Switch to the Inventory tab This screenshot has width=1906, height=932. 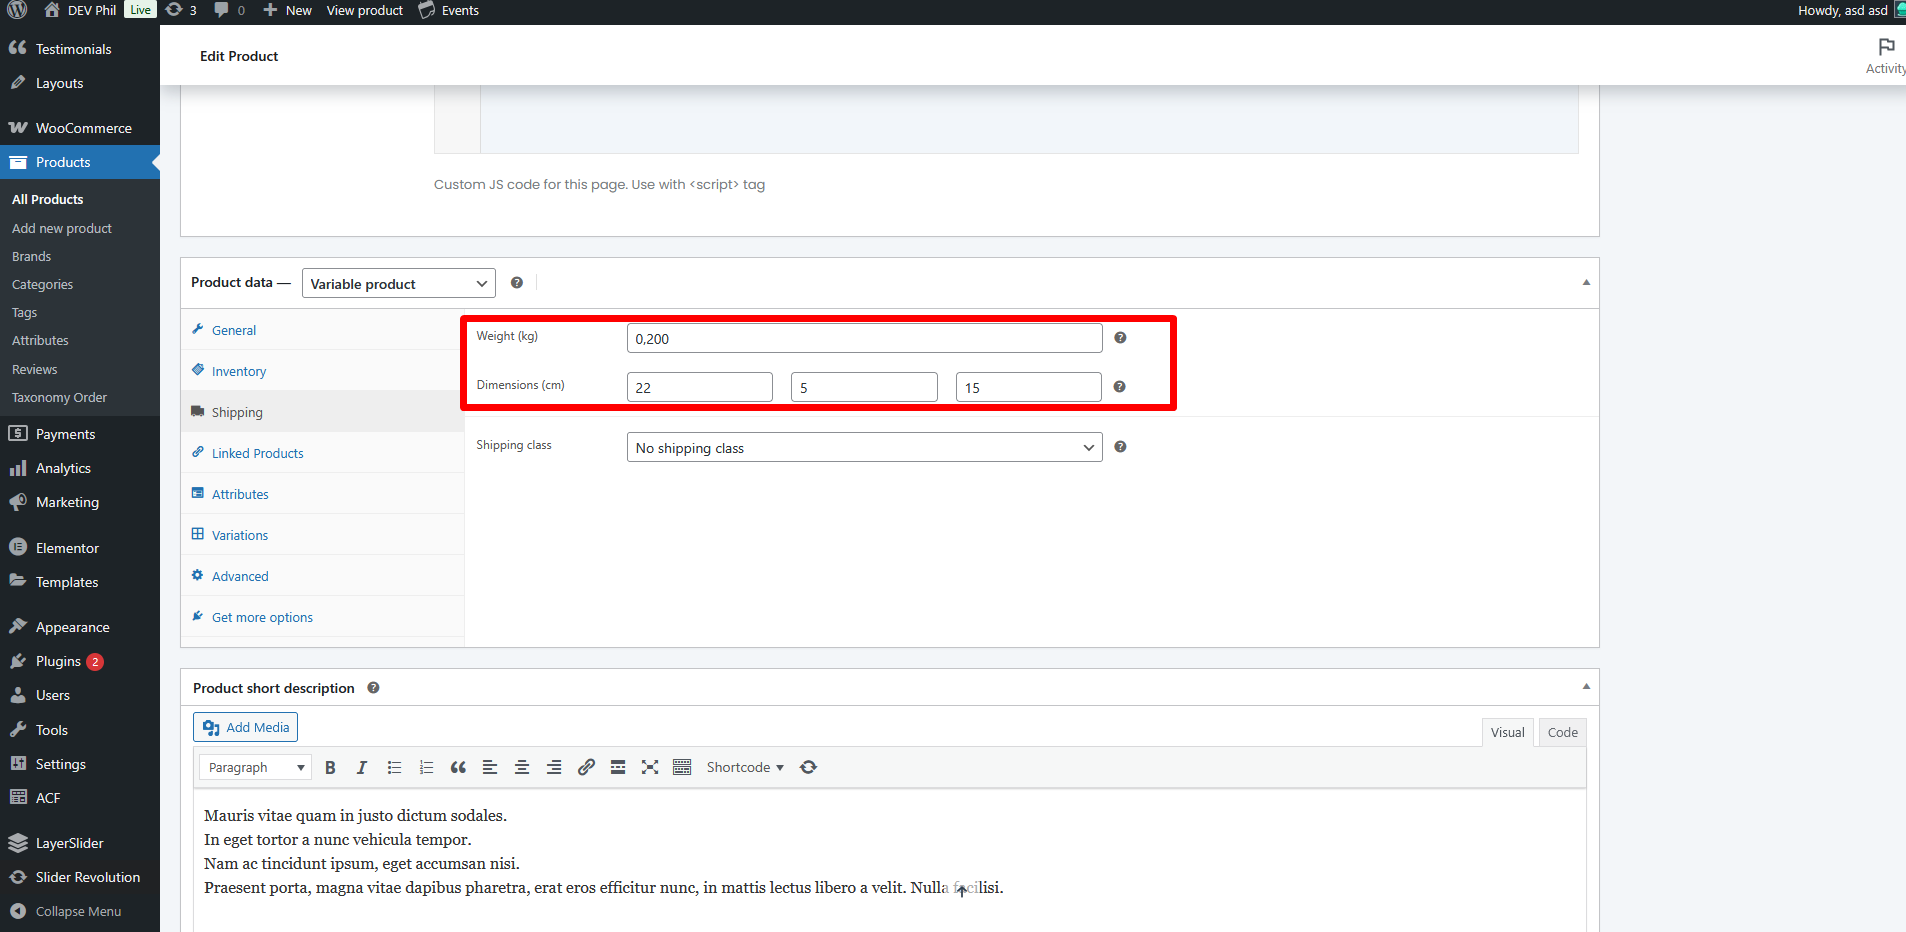(239, 372)
